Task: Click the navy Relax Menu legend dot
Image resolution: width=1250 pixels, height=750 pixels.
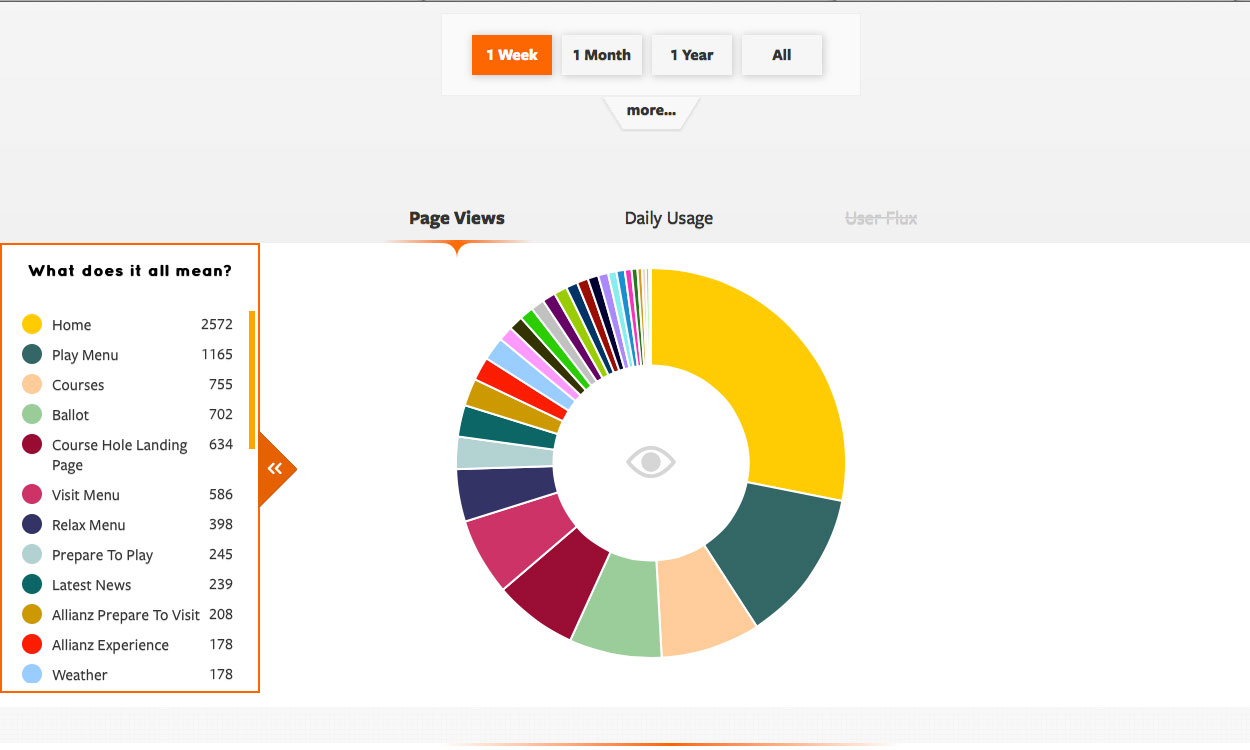Action: [x=32, y=524]
